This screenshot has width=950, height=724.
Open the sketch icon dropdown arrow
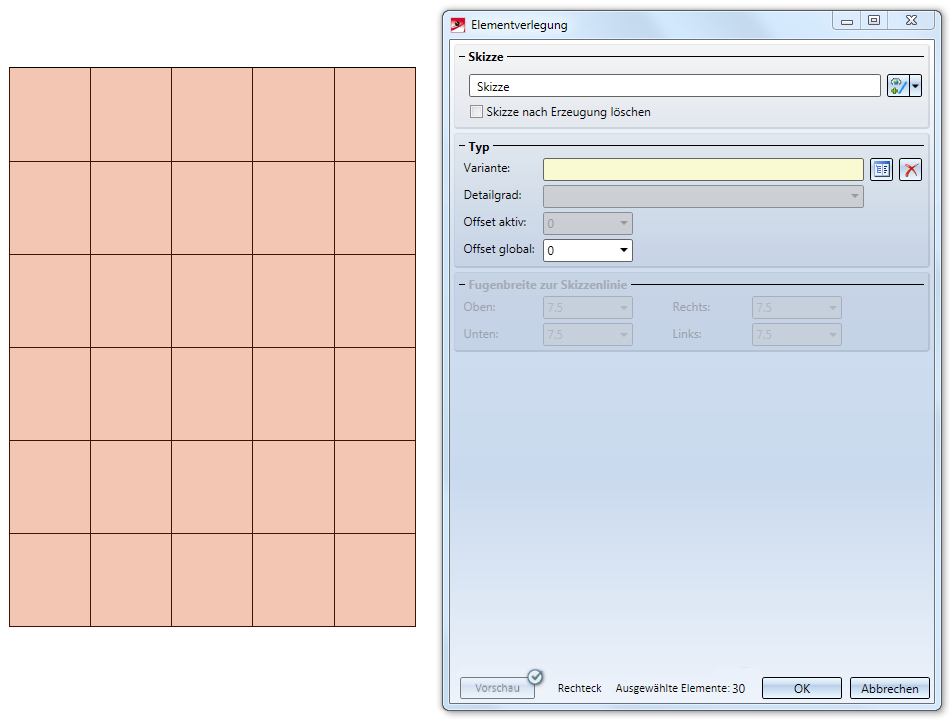tap(915, 86)
